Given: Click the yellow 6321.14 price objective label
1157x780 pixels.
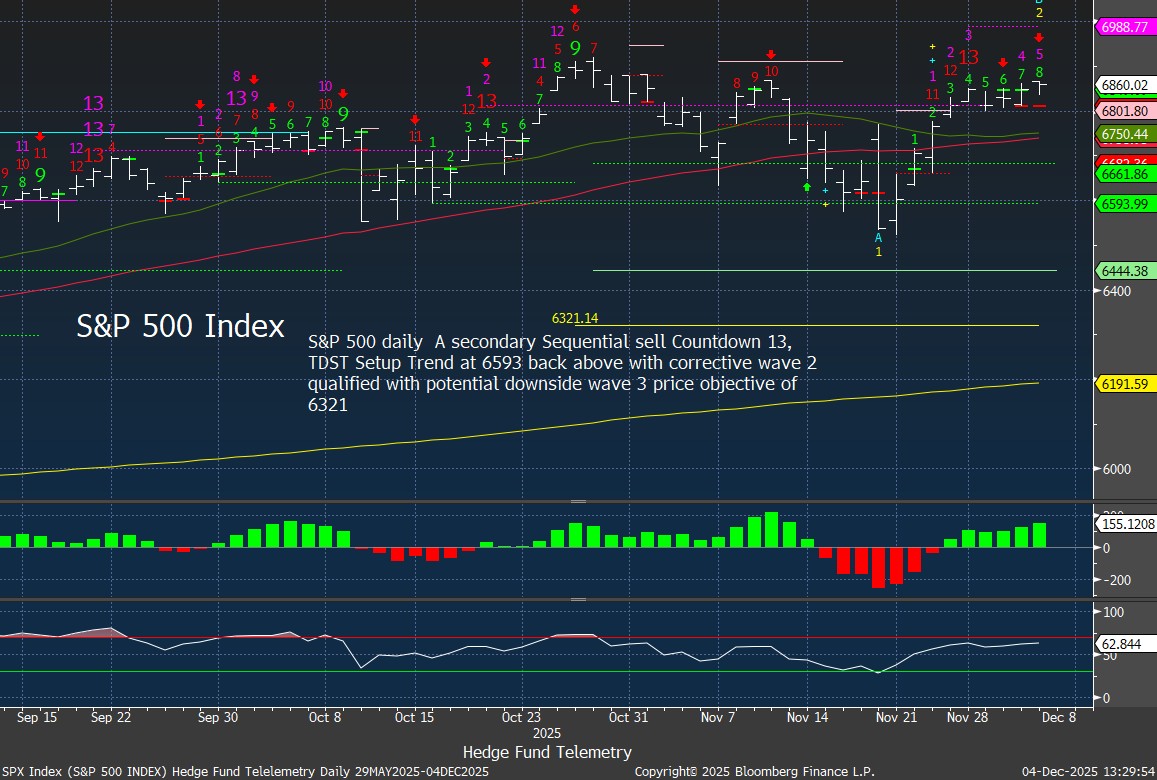Looking at the screenshot, I should [574, 318].
